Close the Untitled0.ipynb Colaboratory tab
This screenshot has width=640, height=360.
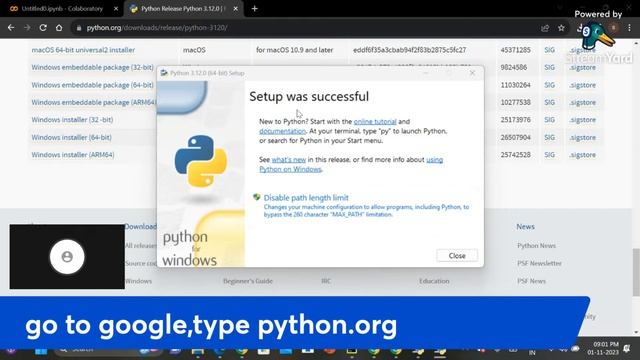pos(116,9)
